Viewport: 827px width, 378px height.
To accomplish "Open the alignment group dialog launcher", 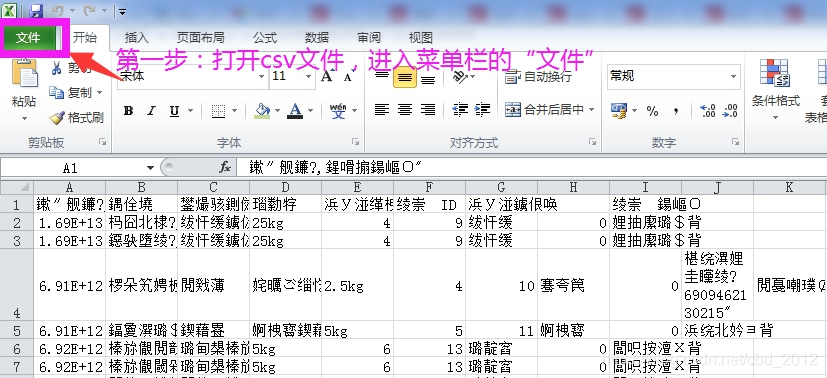I will click(x=592, y=142).
